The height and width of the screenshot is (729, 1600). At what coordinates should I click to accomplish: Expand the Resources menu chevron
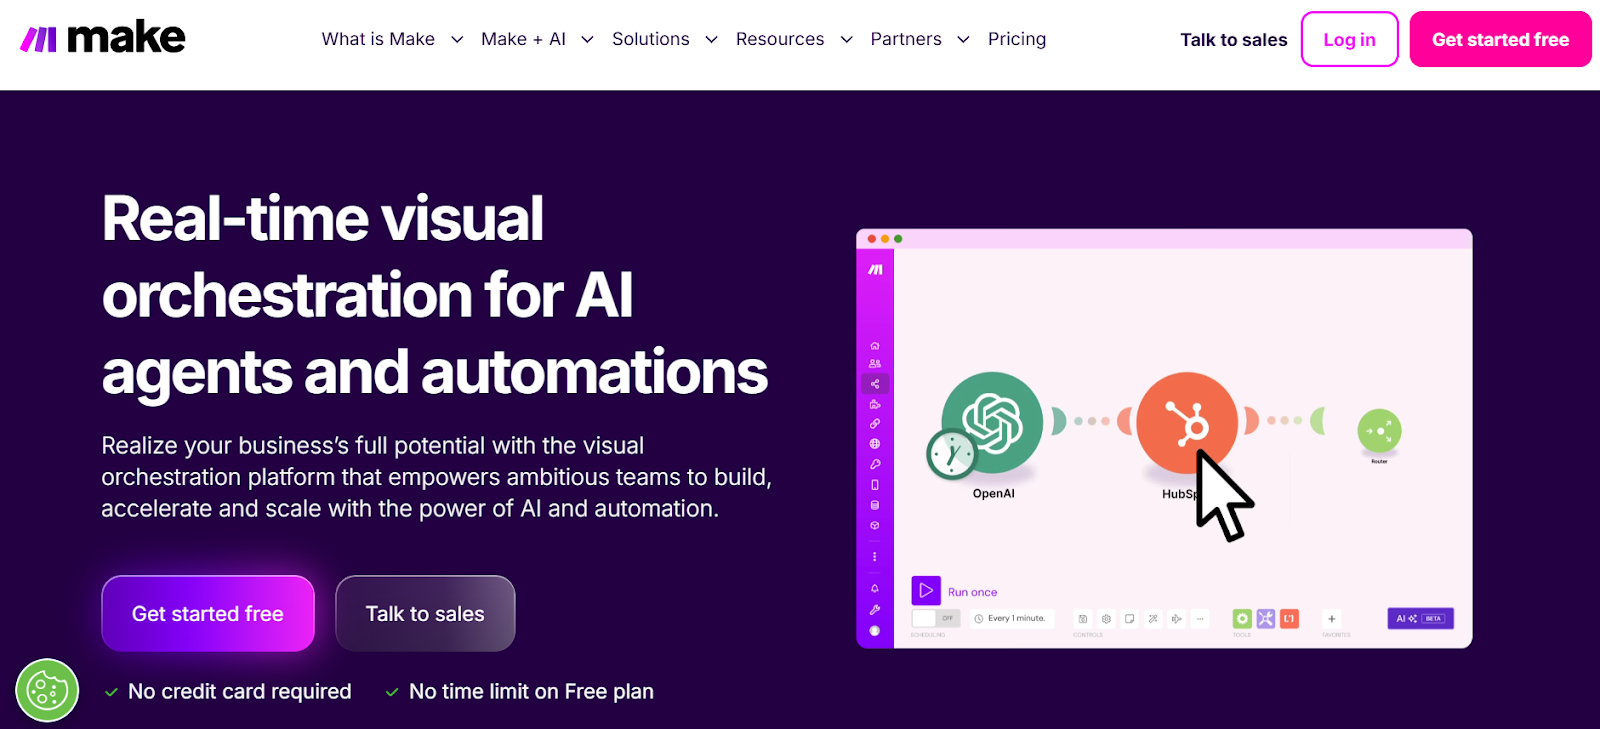pos(847,40)
